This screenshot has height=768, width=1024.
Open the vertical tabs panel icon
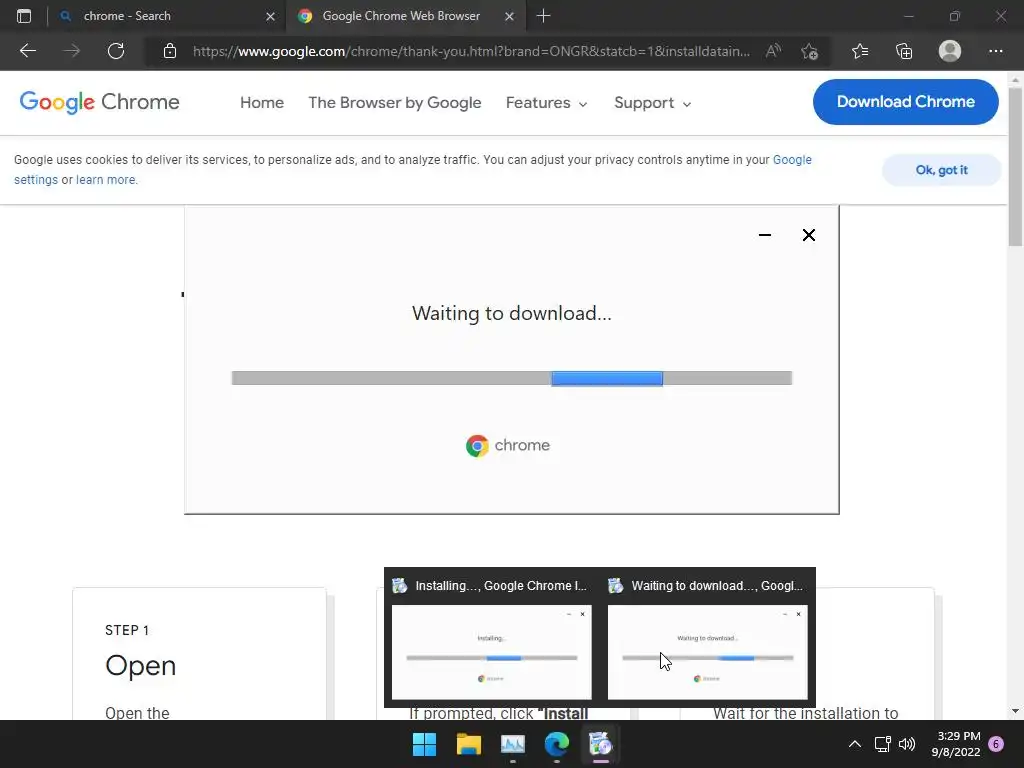point(24,16)
